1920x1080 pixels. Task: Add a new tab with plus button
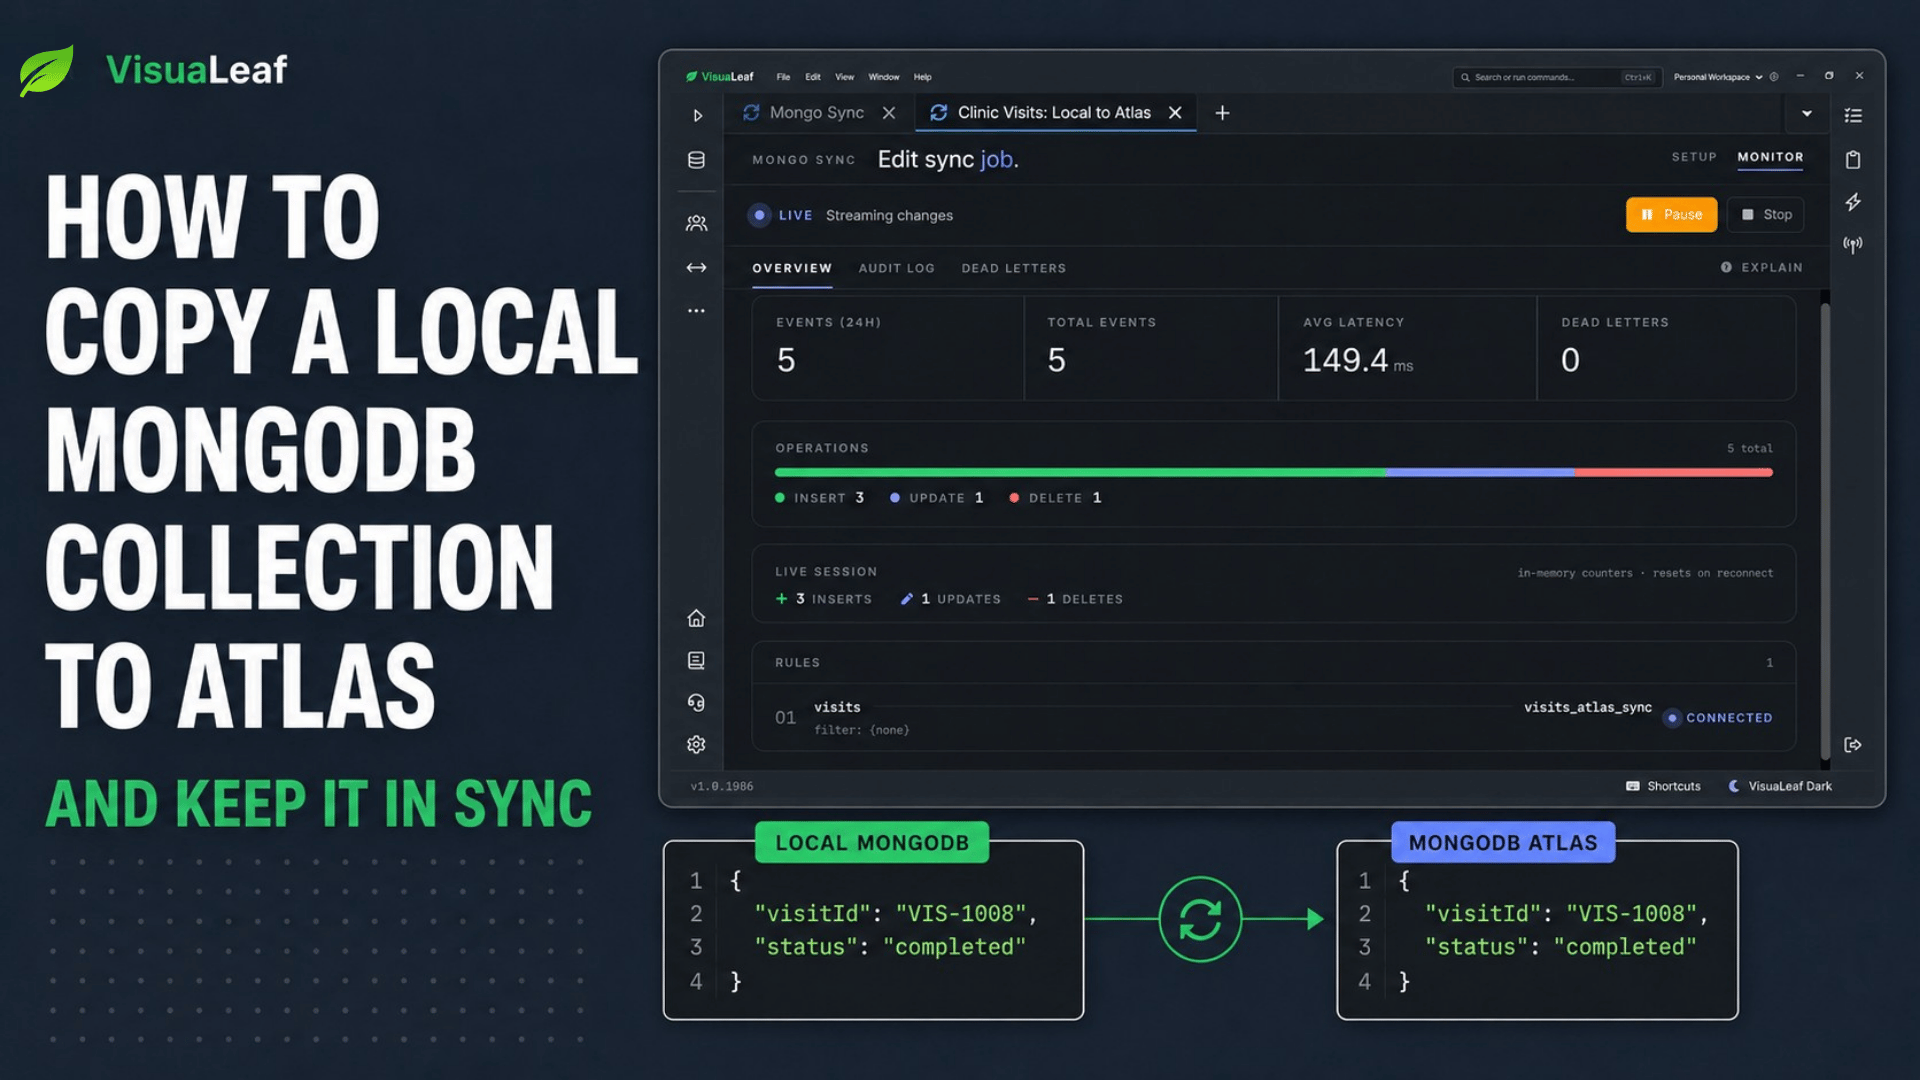pos(1222,113)
